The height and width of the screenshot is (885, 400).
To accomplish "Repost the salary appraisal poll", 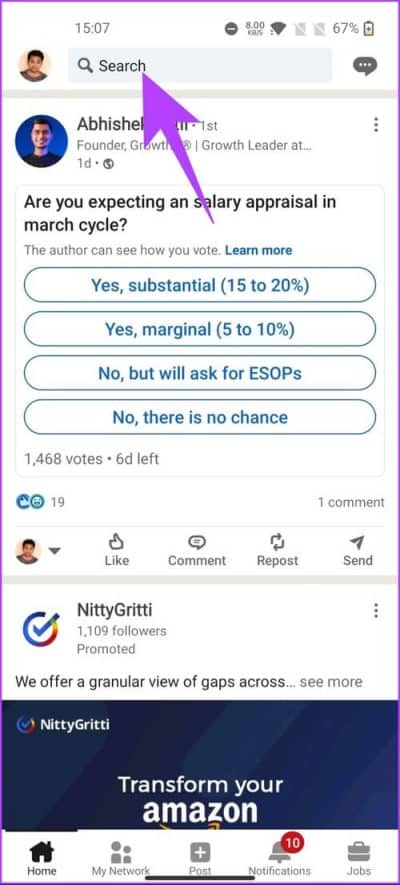I will (277, 550).
